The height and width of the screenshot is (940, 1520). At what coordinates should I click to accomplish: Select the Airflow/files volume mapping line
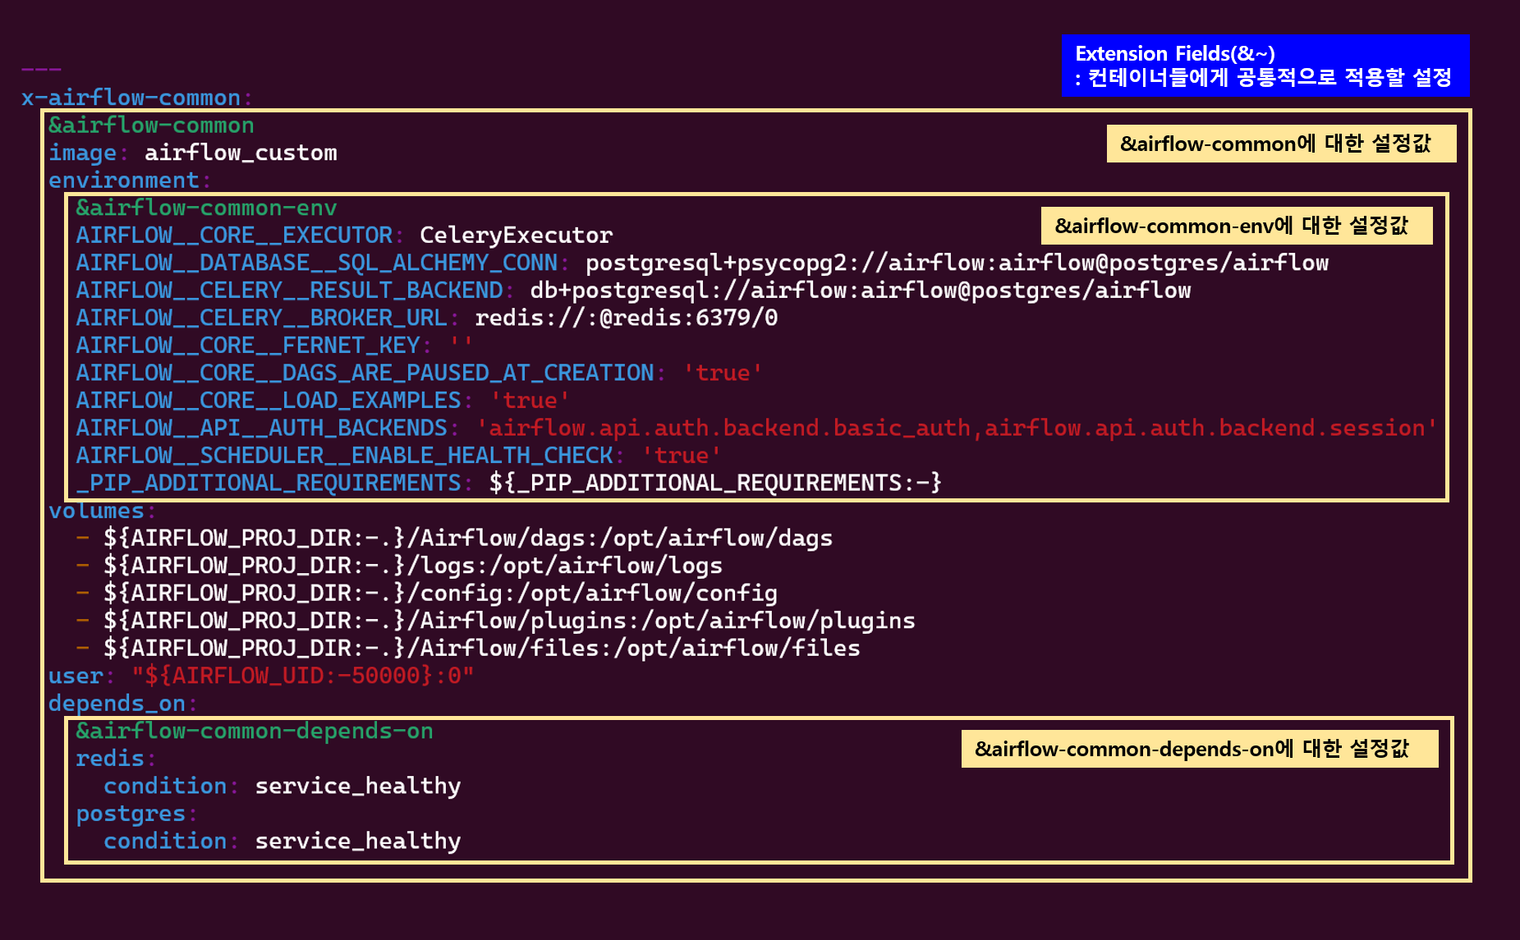pos(482,648)
